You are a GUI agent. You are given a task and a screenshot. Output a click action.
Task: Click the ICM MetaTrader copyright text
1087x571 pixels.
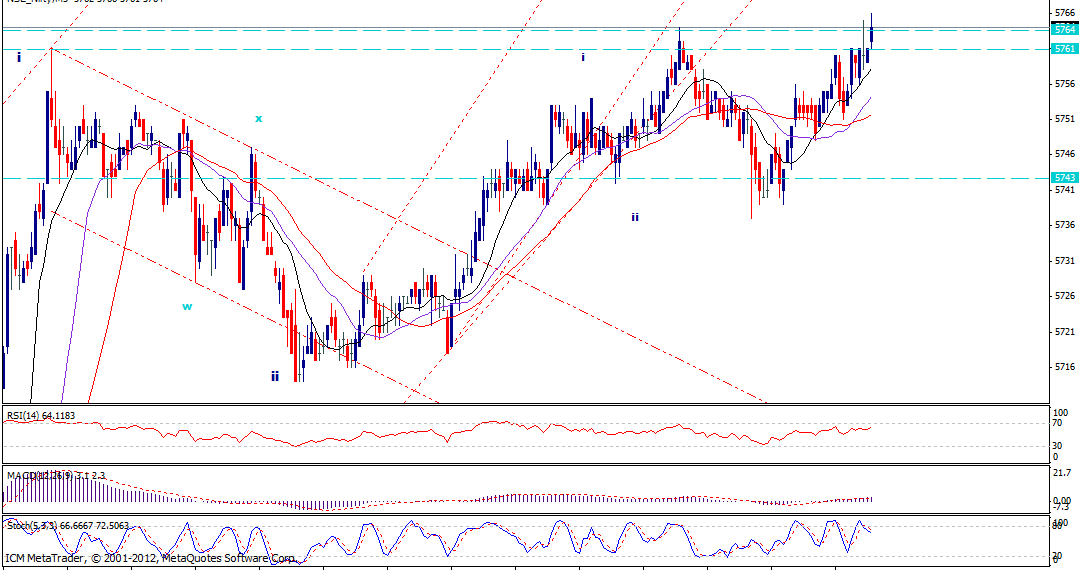click(150, 558)
